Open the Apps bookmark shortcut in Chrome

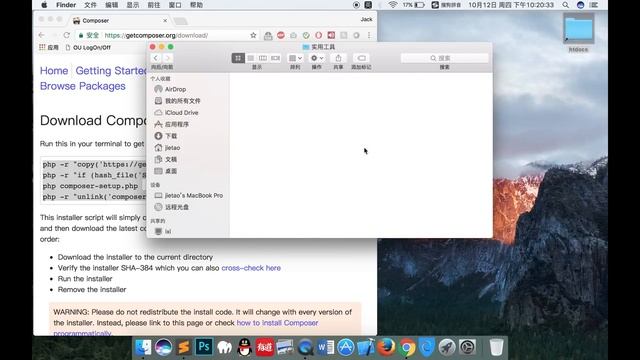[49, 47]
